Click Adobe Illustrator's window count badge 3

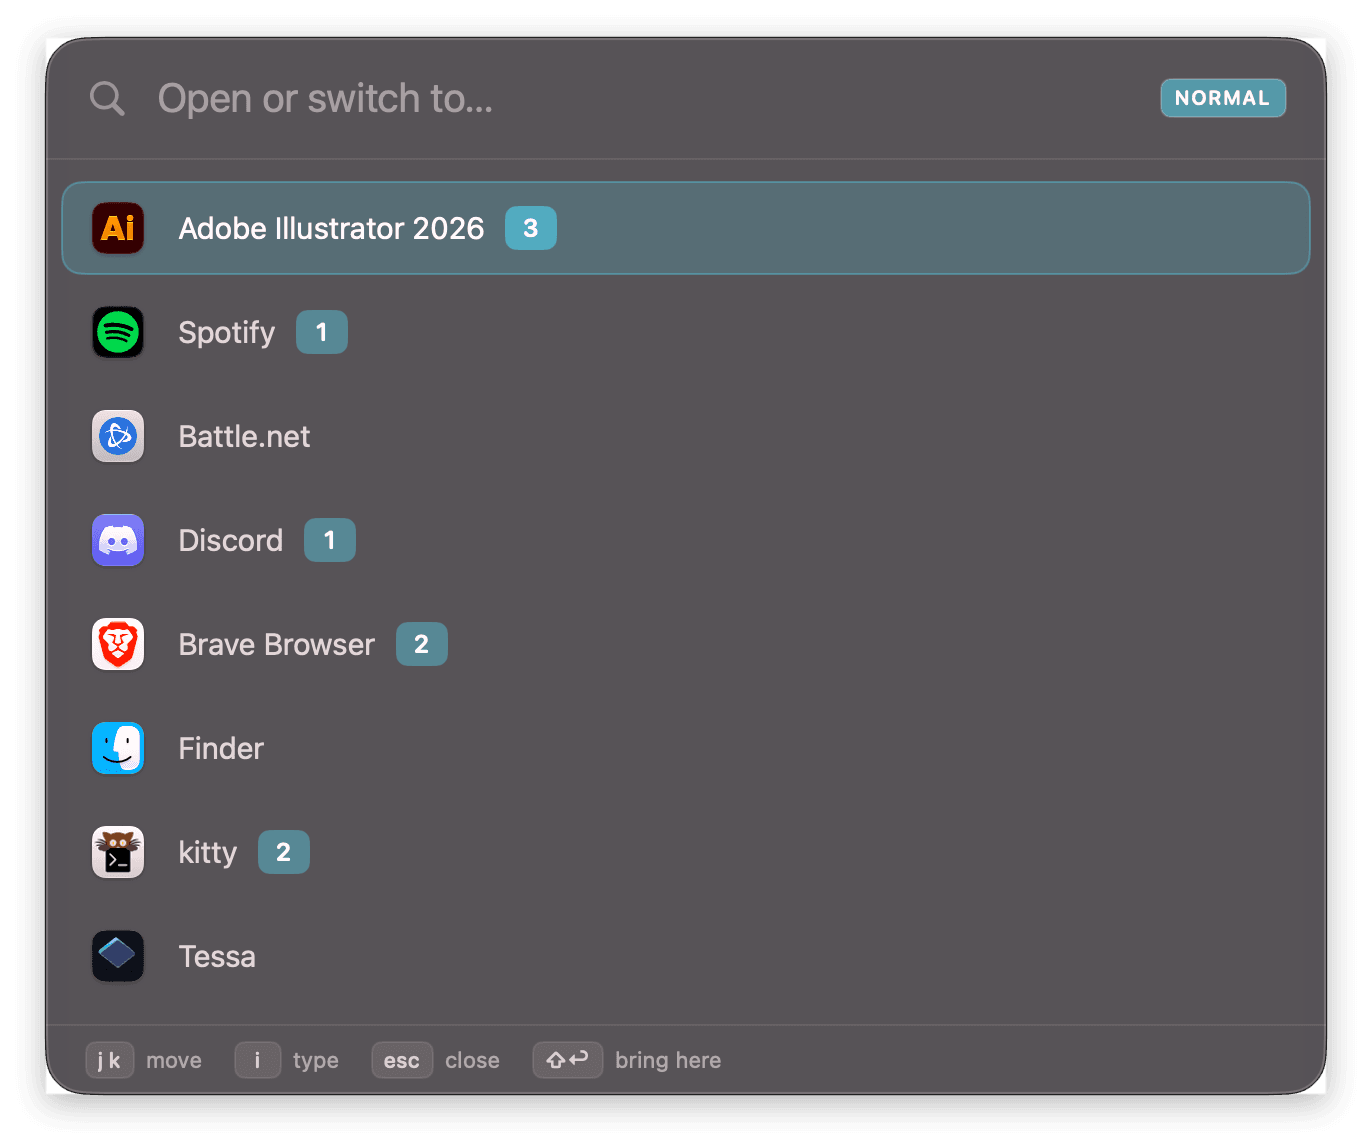(531, 228)
